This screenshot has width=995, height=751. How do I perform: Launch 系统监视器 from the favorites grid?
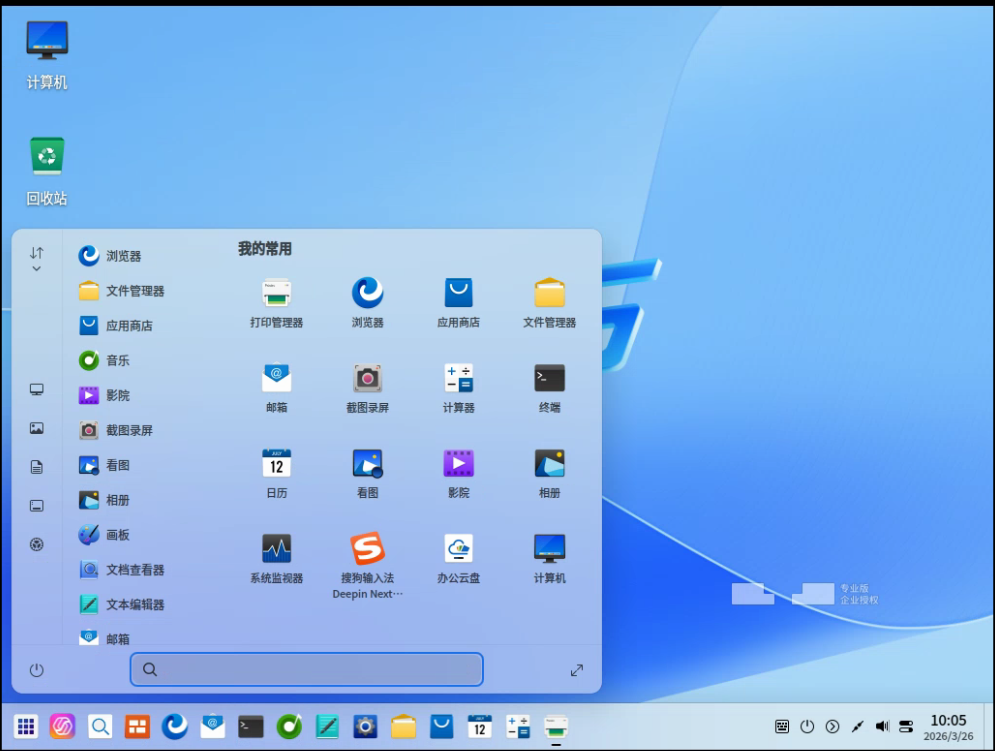click(x=276, y=548)
